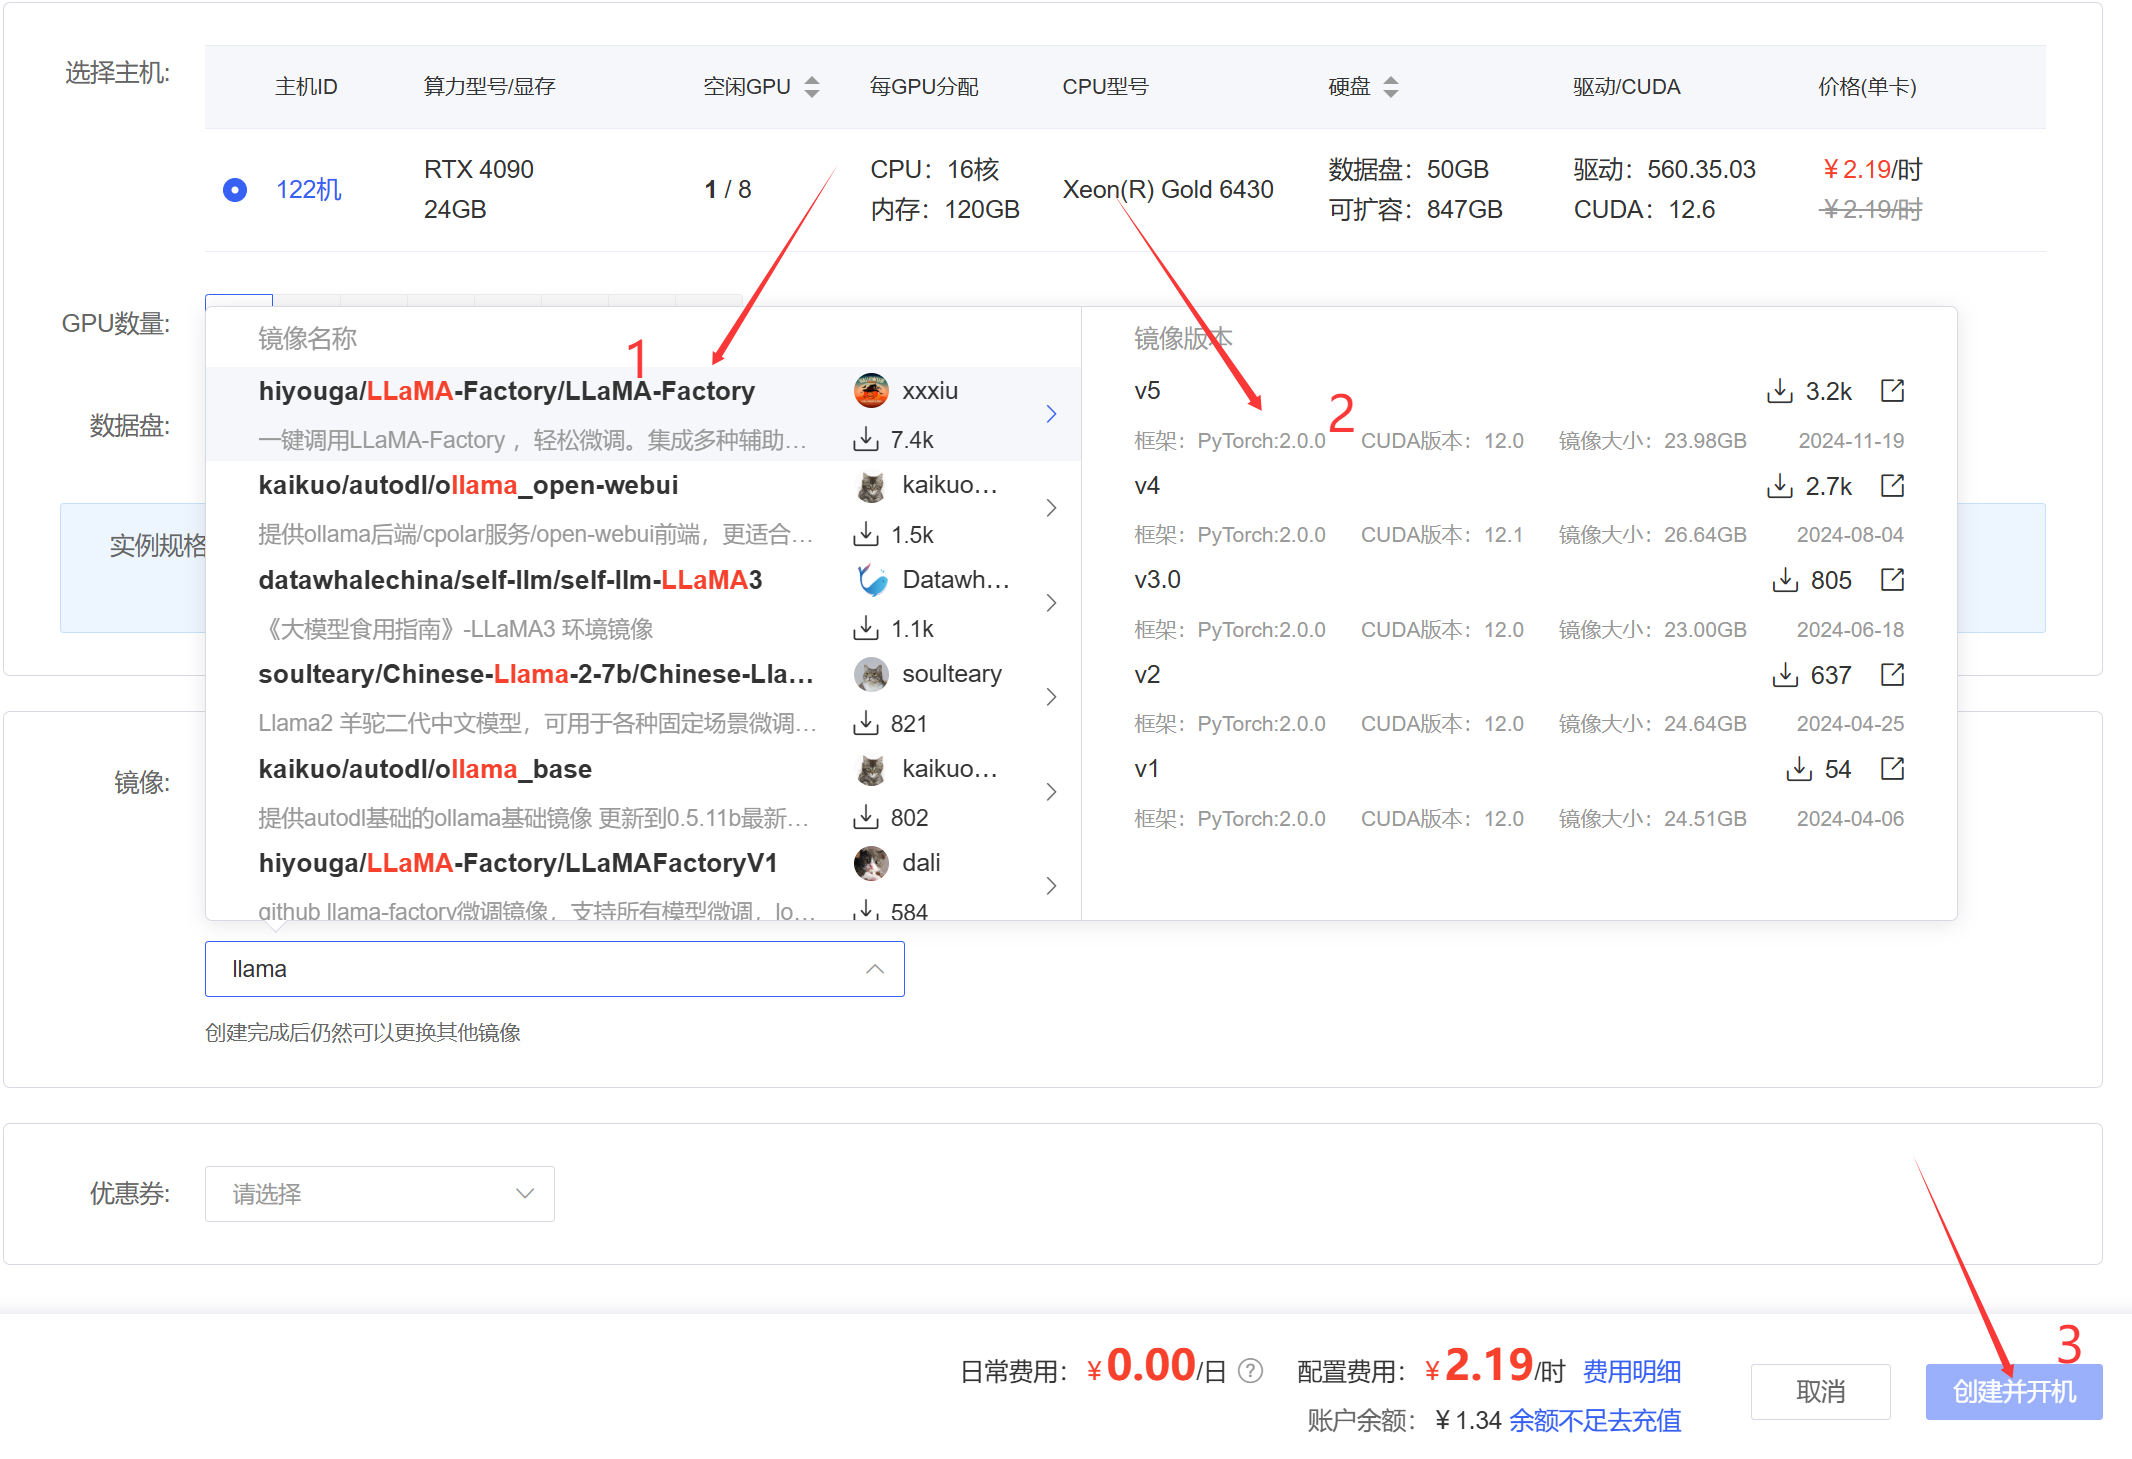Sort hosts by disk column
This screenshot has height=1459, width=2132.
tap(1390, 87)
